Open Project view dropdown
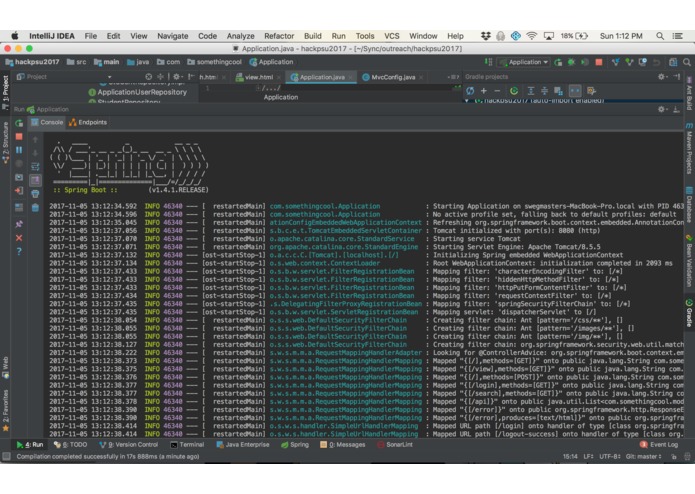Screen dimensions: 695x494 [109, 77]
